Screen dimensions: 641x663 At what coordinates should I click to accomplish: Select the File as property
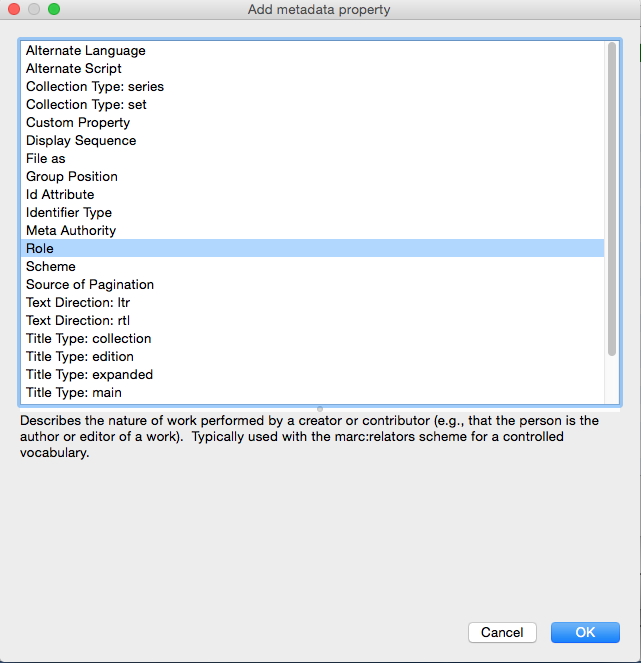pos(45,159)
